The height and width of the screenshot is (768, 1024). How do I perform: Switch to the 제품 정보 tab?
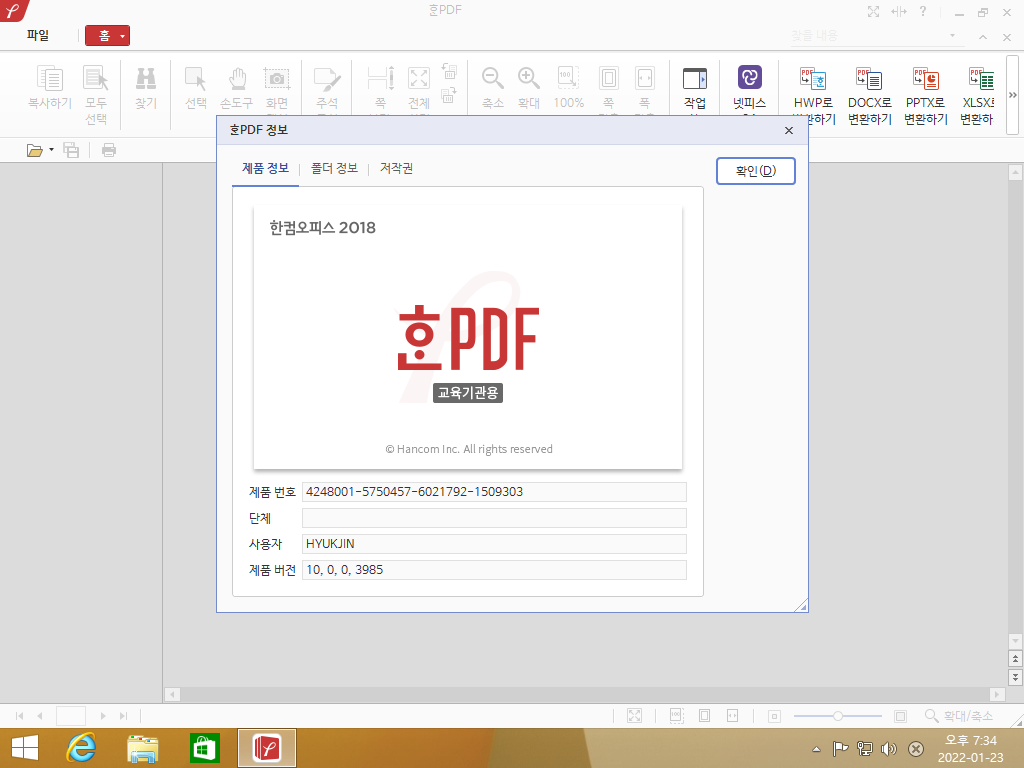pyautogui.click(x=265, y=168)
